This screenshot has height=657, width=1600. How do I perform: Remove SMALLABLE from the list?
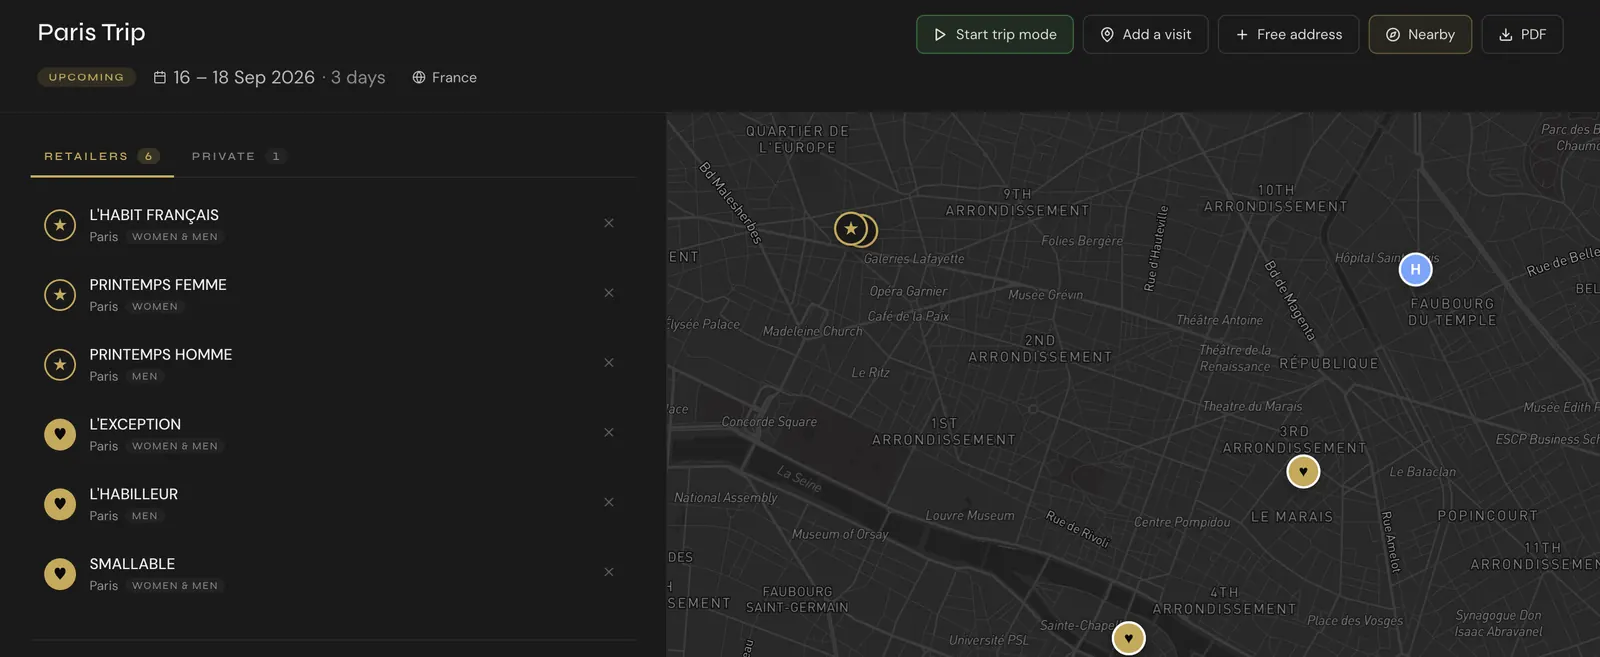click(609, 572)
